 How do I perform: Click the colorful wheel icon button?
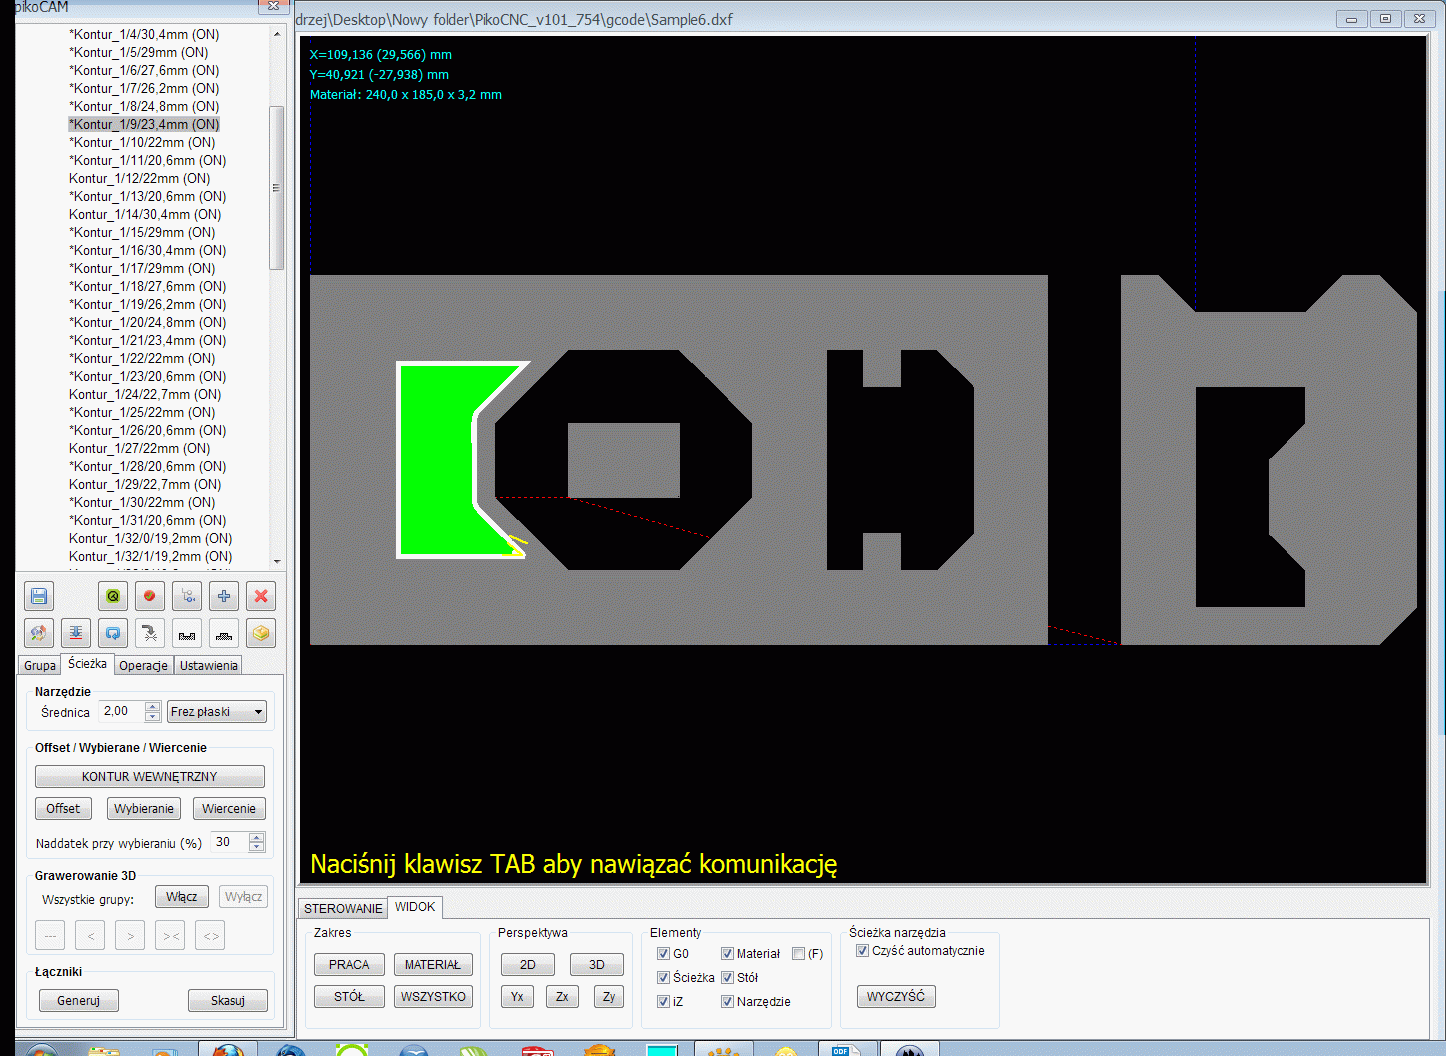(39, 633)
